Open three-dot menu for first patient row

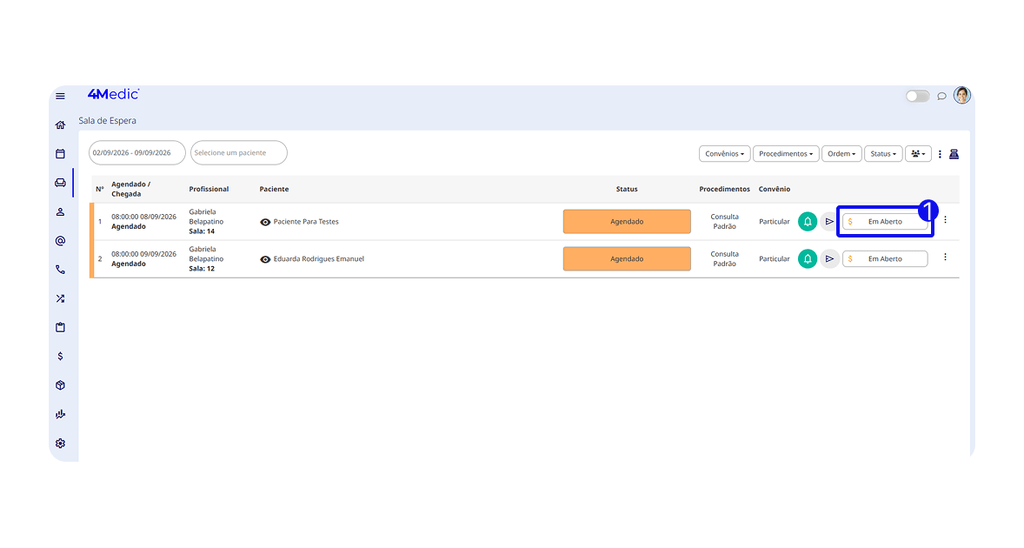(945, 220)
